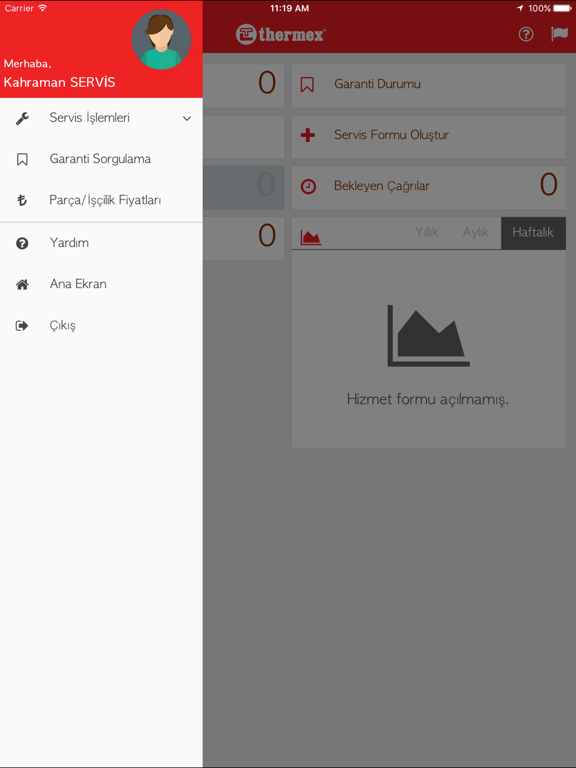Switch to the Yıllık tab
This screenshot has width=576, height=768.
[x=427, y=232]
